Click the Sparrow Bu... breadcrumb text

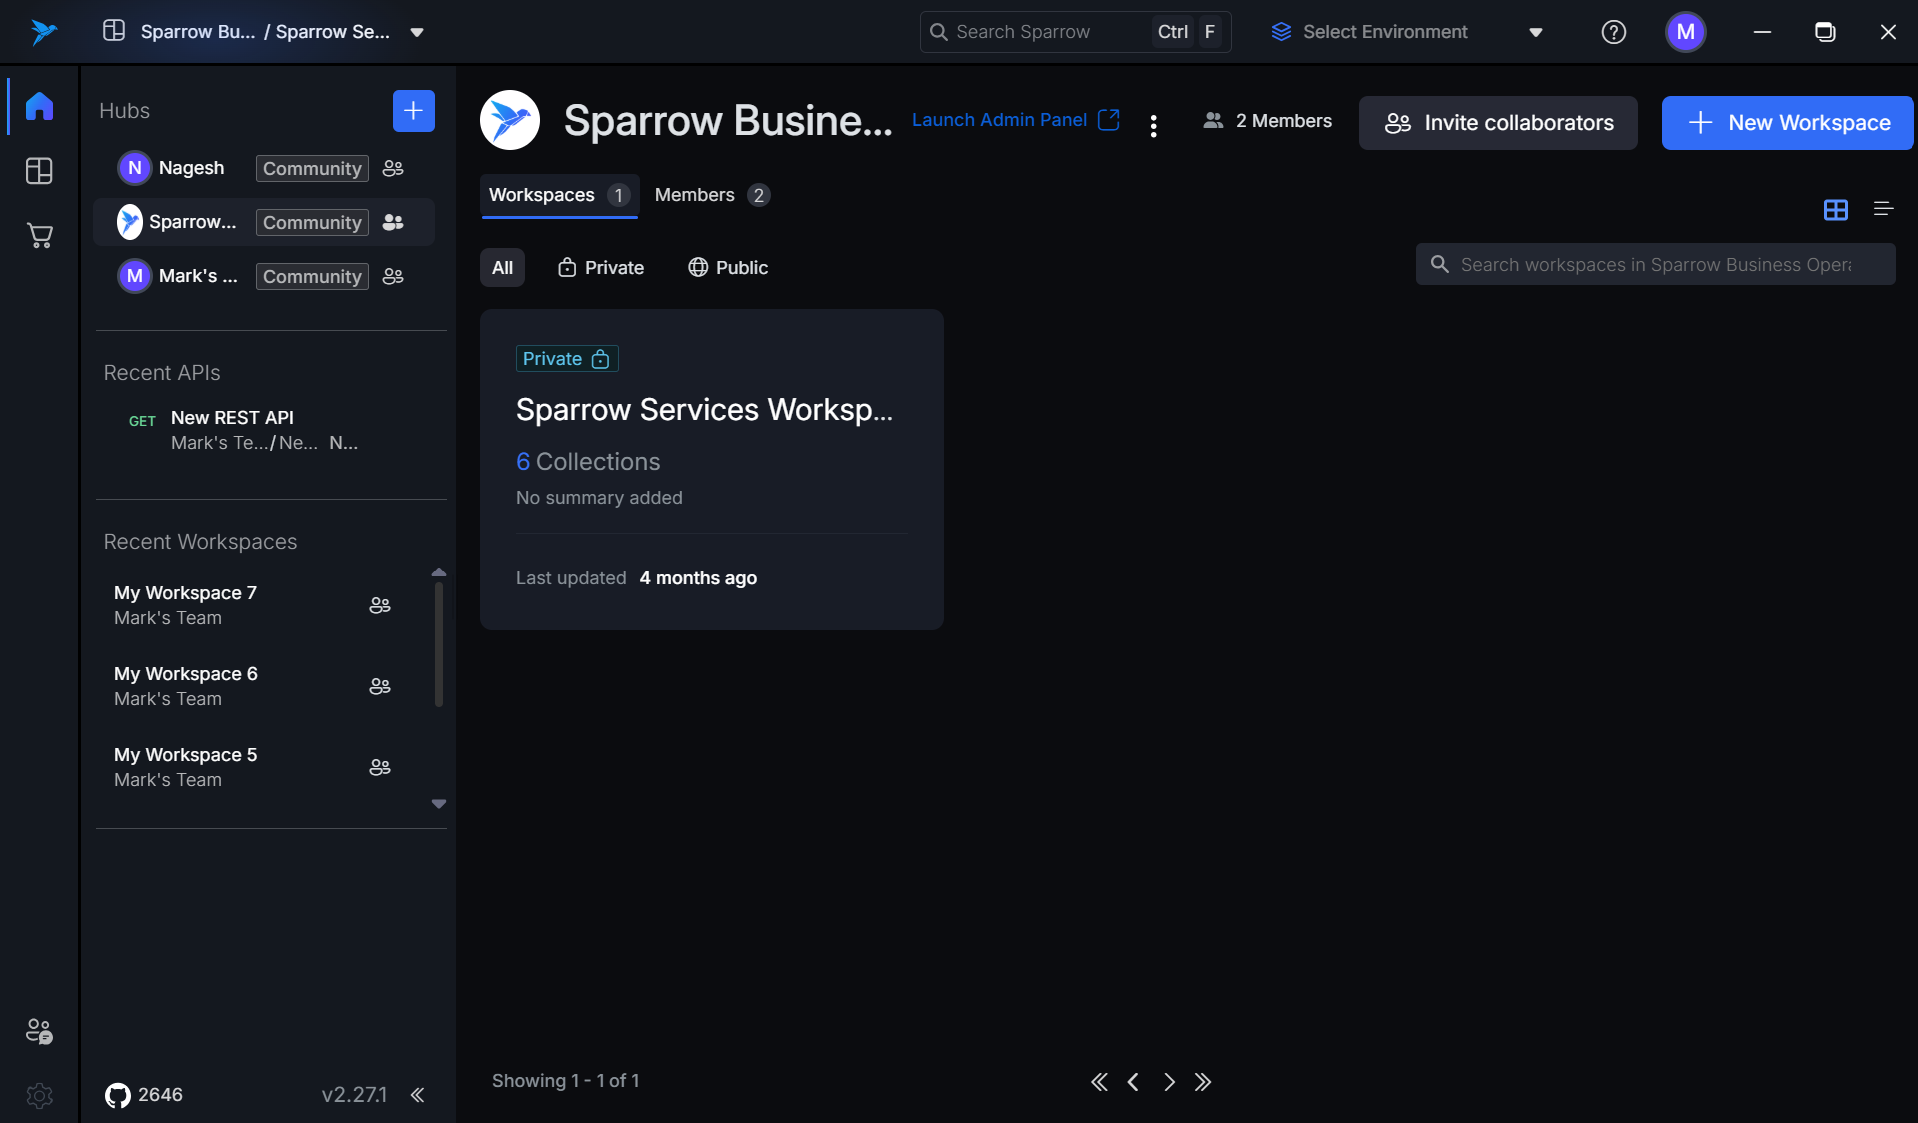pos(198,32)
